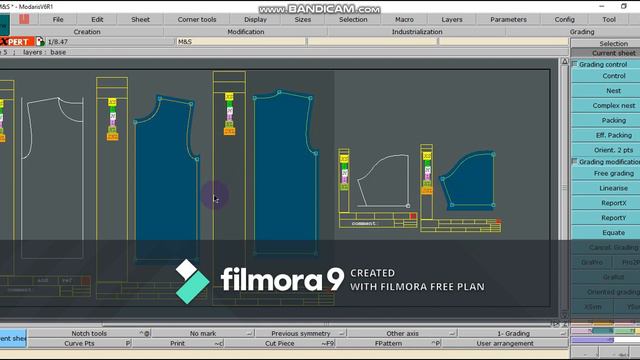Click the M&S name input field

point(241,42)
